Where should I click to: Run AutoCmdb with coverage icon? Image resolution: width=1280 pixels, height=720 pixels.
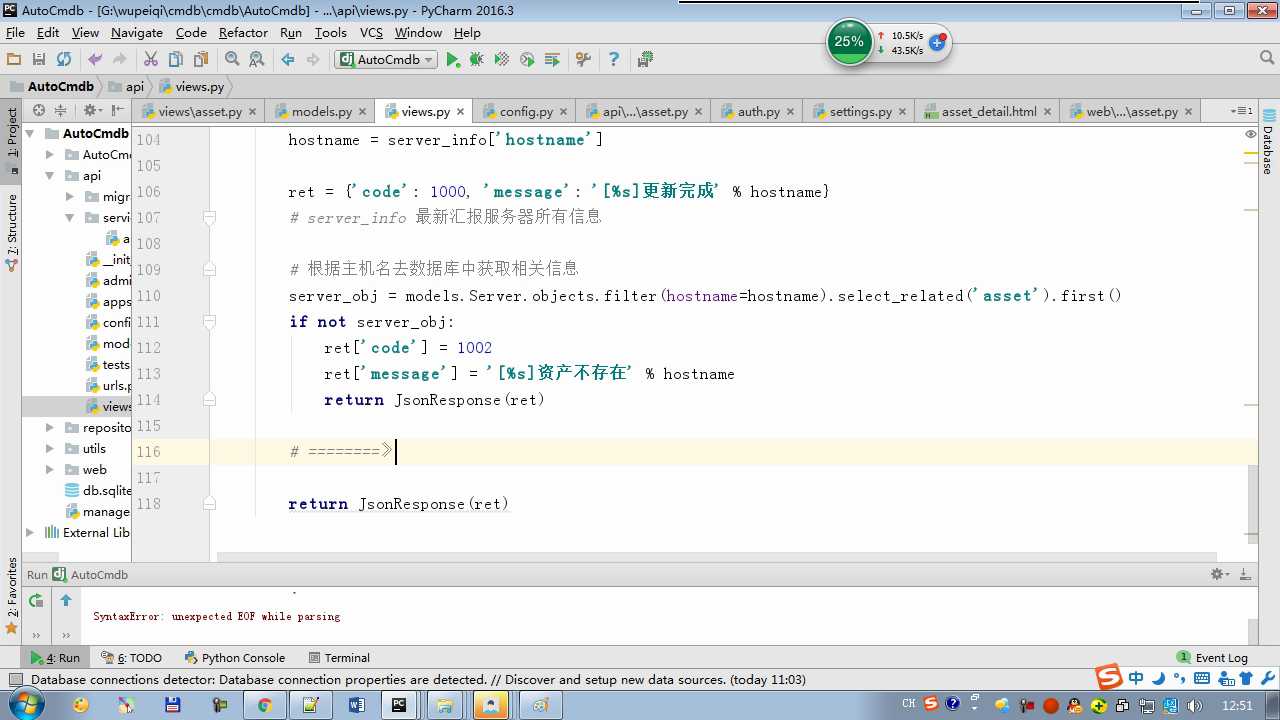502,59
